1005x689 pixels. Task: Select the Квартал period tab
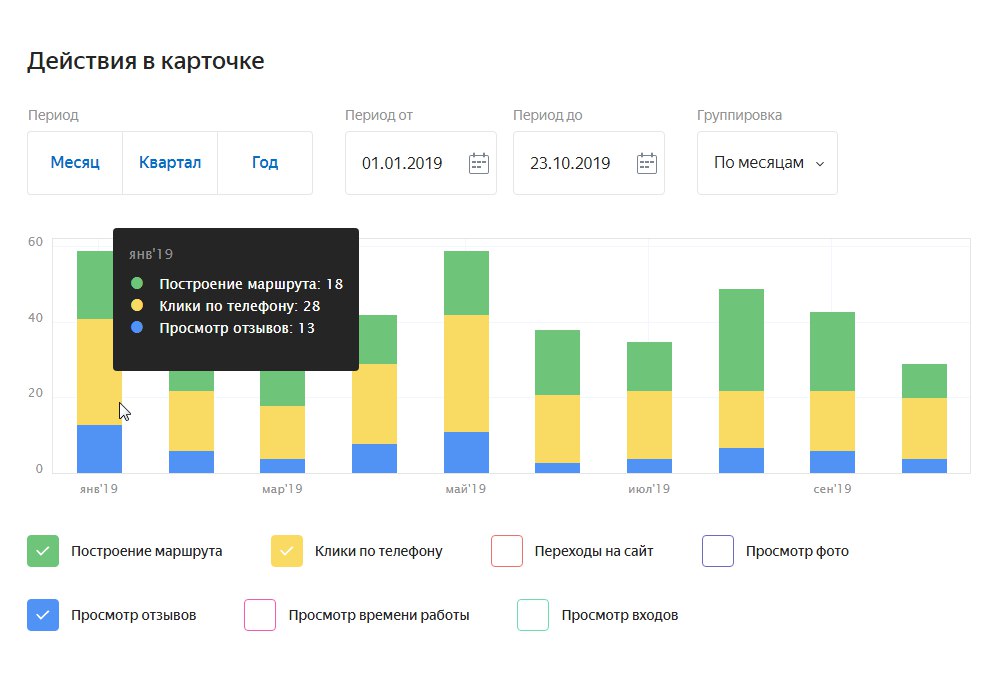[x=170, y=163]
